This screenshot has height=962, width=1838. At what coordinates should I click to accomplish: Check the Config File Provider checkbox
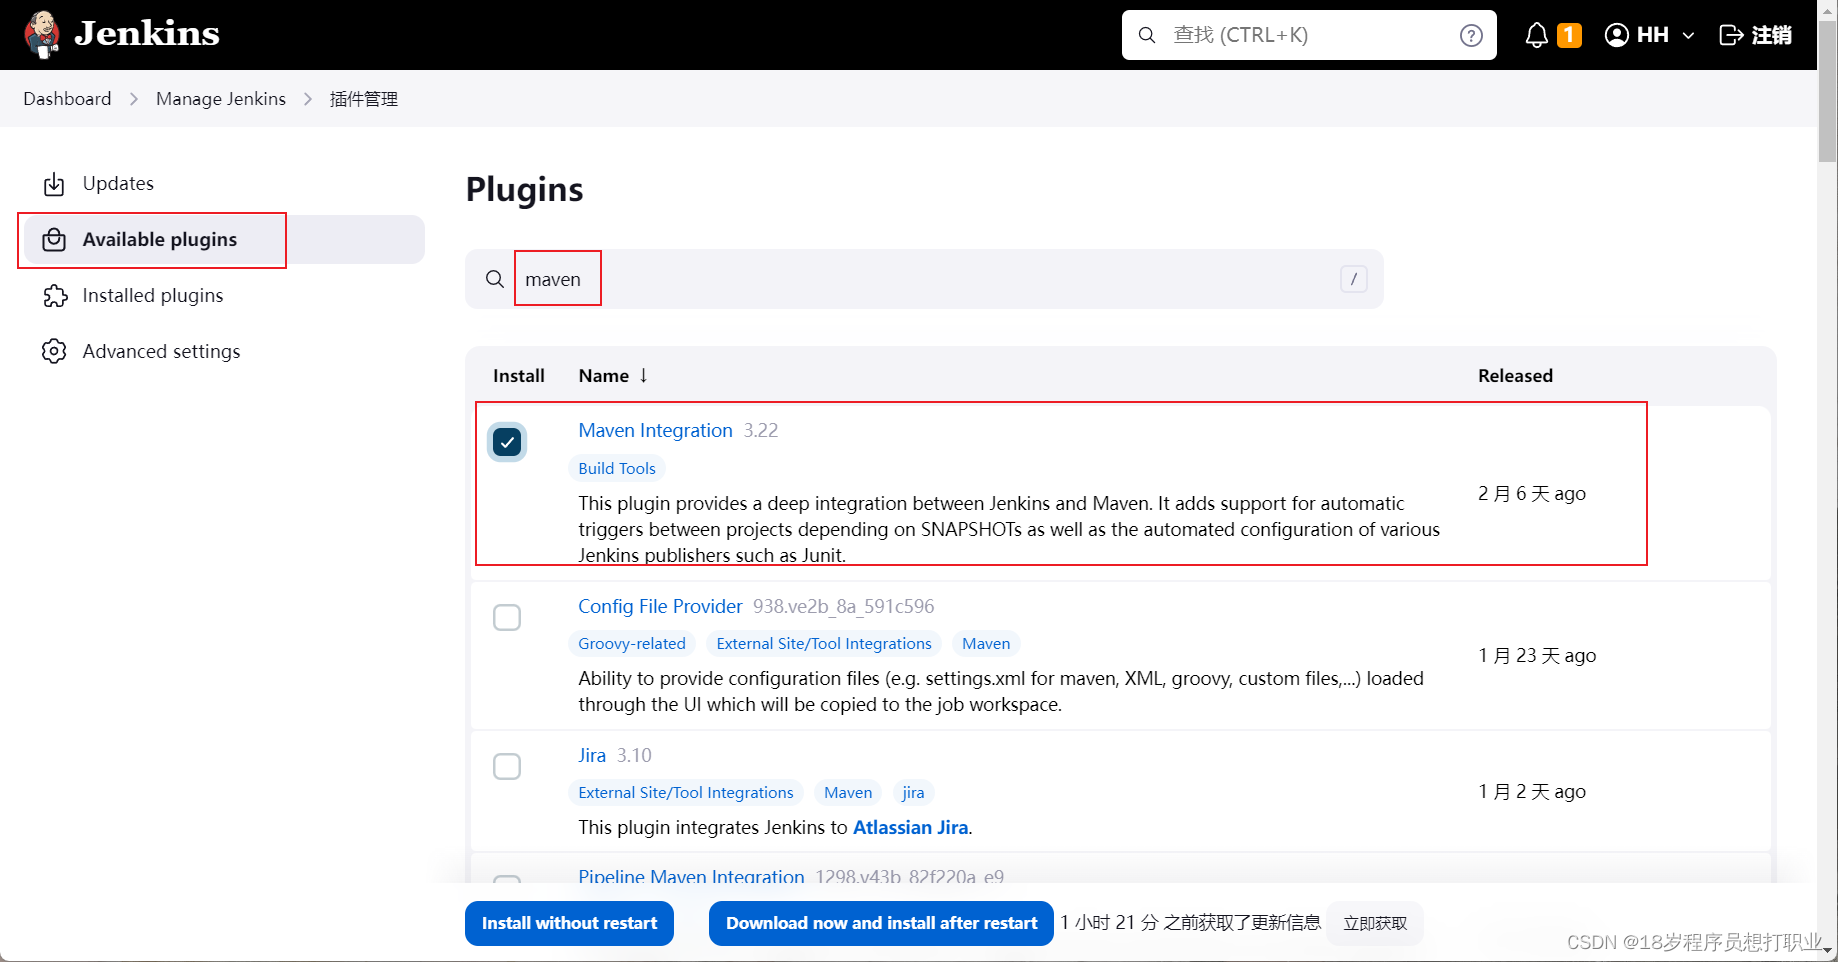click(x=507, y=617)
